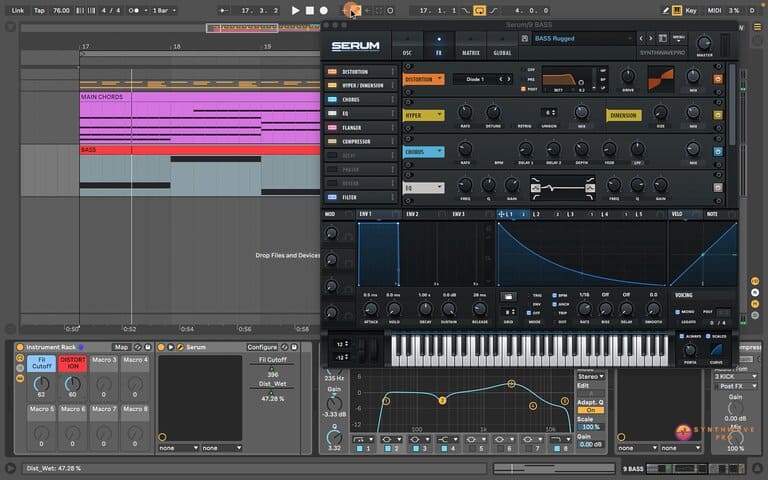
Task: Click the save preset disk icon in Serum
Action: (x=525, y=38)
